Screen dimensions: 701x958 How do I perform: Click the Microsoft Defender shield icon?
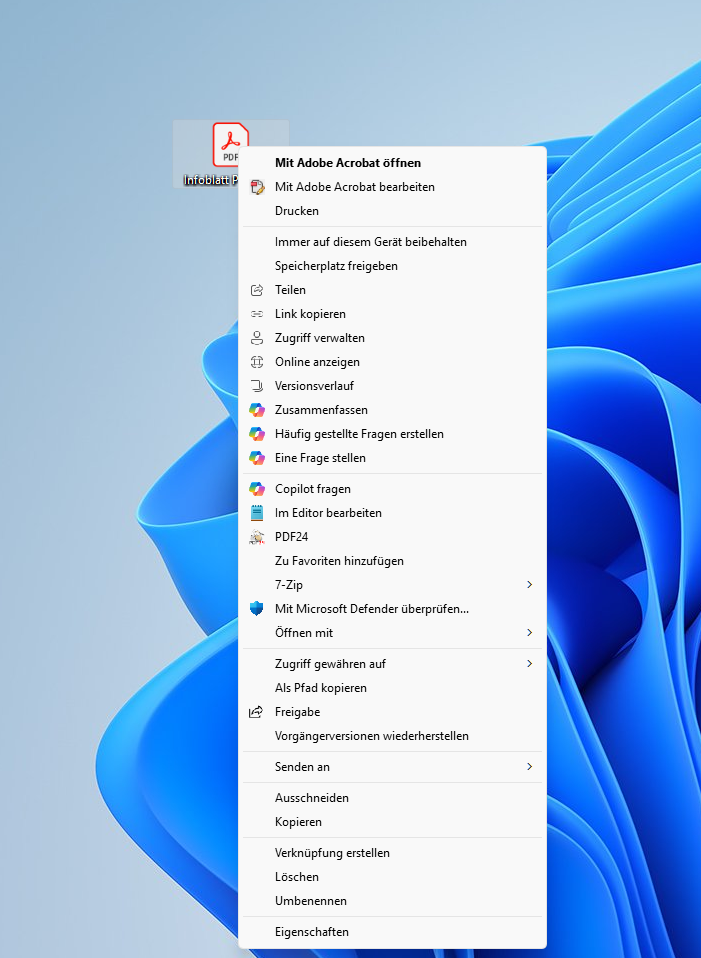257,609
